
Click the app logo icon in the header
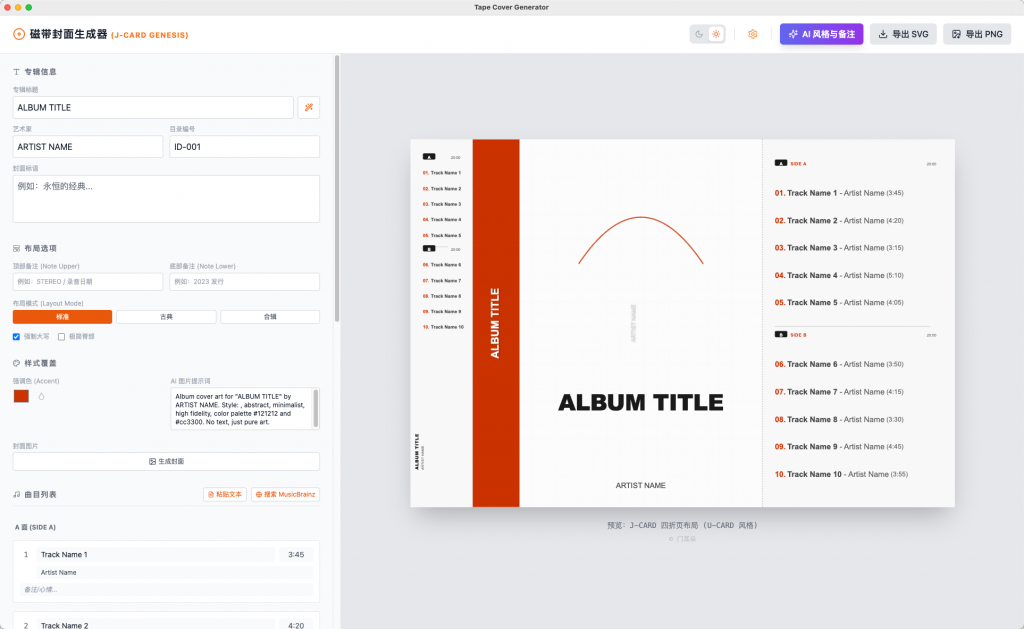[19, 34]
